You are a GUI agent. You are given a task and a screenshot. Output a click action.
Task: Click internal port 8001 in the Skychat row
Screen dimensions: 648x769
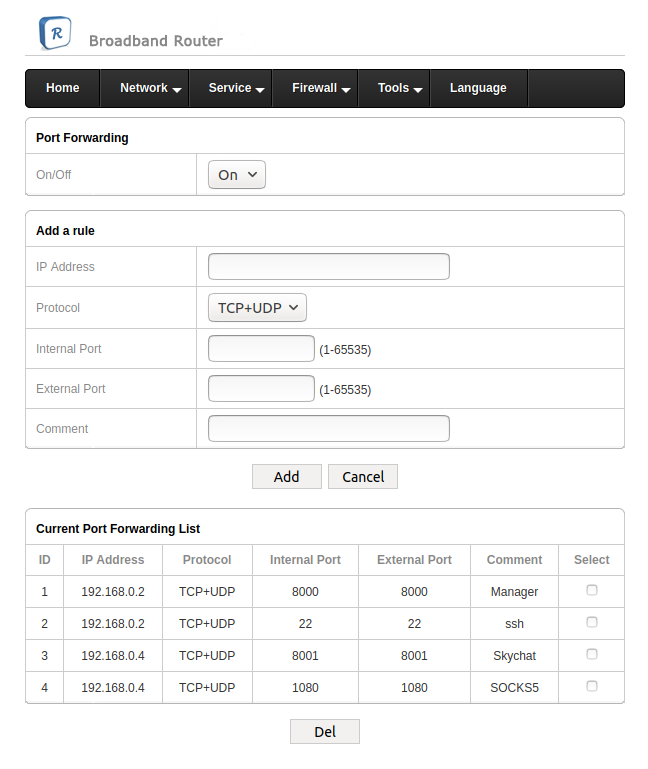click(305, 656)
